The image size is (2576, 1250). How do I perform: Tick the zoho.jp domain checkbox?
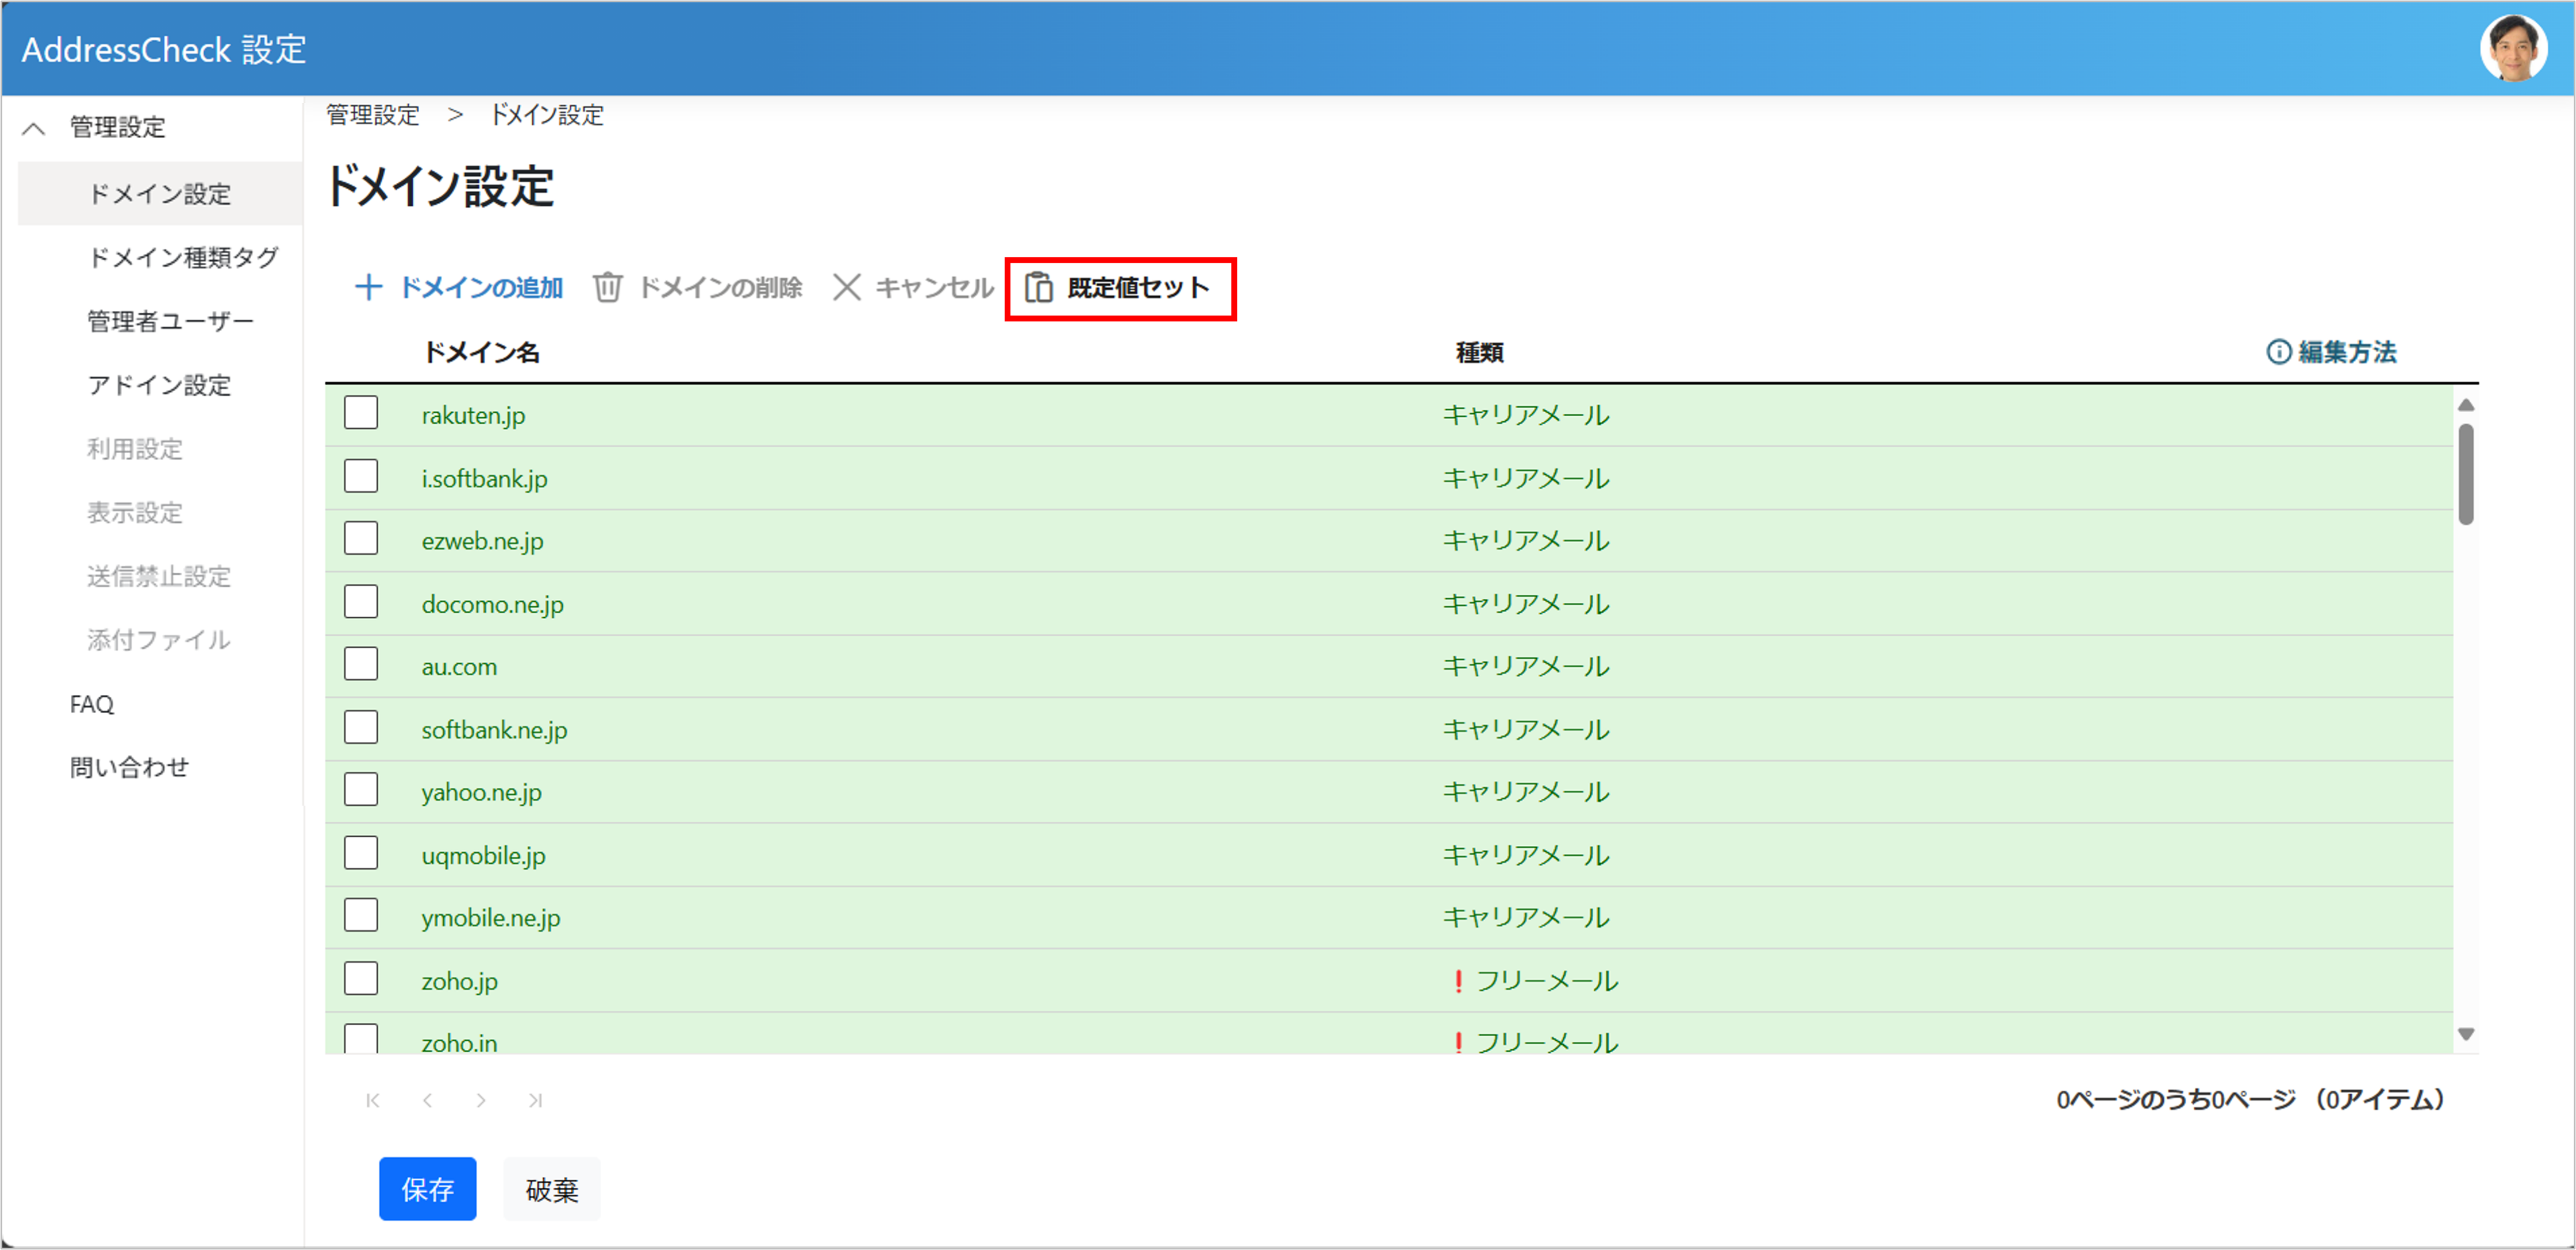coord(361,979)
